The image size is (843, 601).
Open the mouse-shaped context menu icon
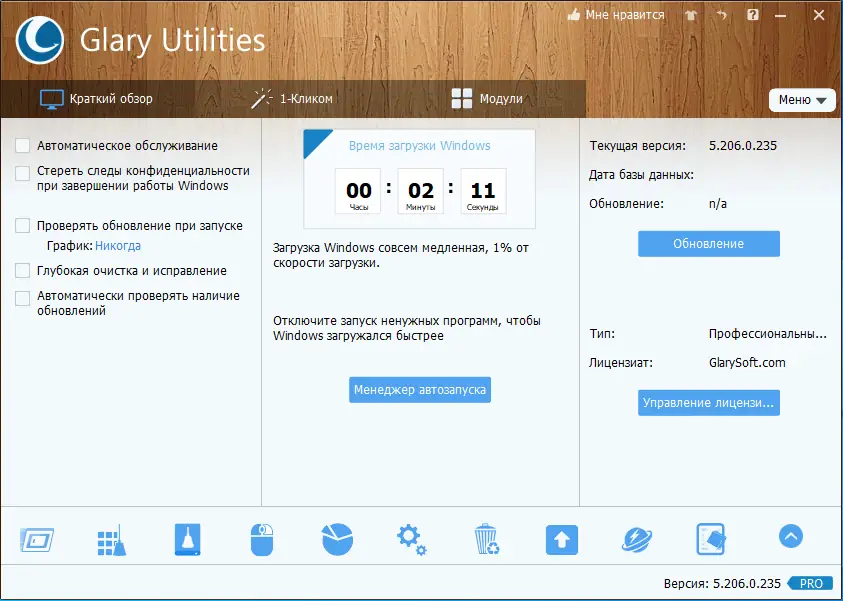tap(262, 540)
